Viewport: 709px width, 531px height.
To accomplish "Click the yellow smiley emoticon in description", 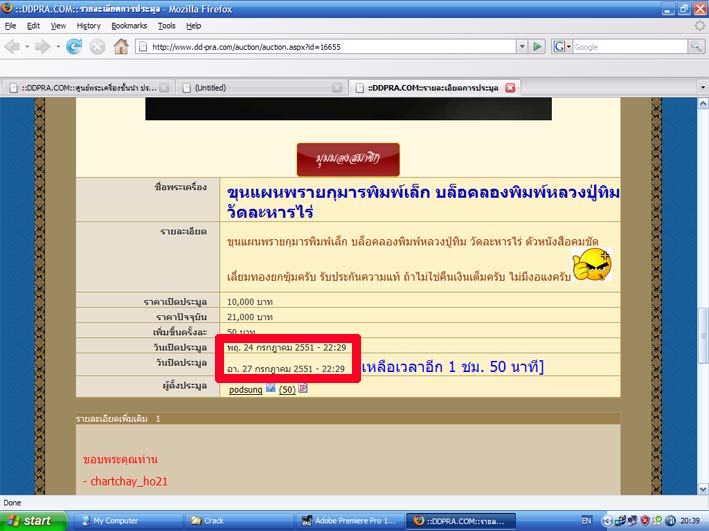I will [x=593, y=264].
